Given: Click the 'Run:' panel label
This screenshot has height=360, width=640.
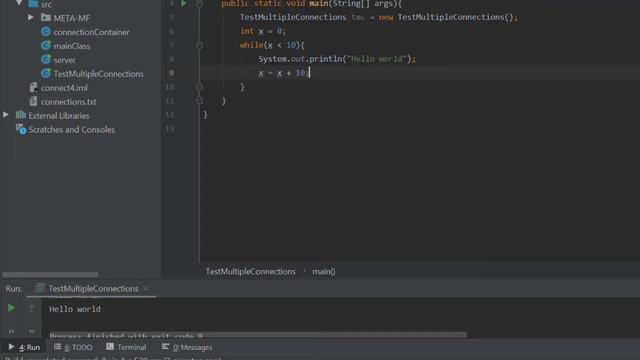Looking at the screenshot, I should [x=14, y=289].
